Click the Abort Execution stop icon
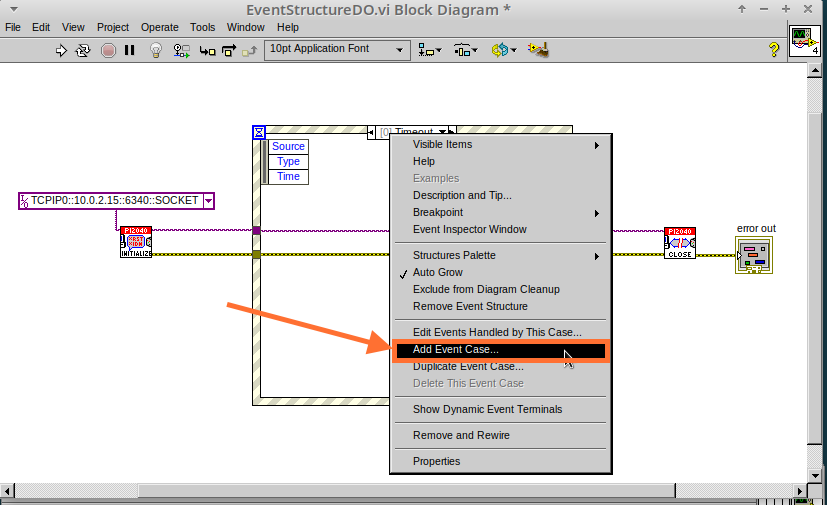 point(108,51)
